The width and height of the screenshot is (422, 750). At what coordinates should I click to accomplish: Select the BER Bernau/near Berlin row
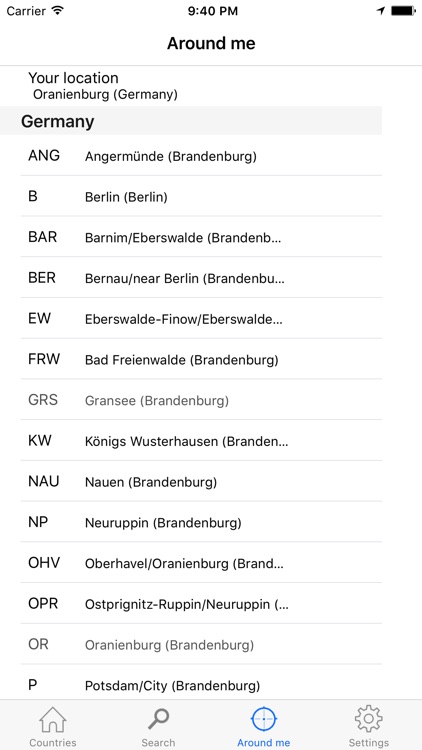201,277
